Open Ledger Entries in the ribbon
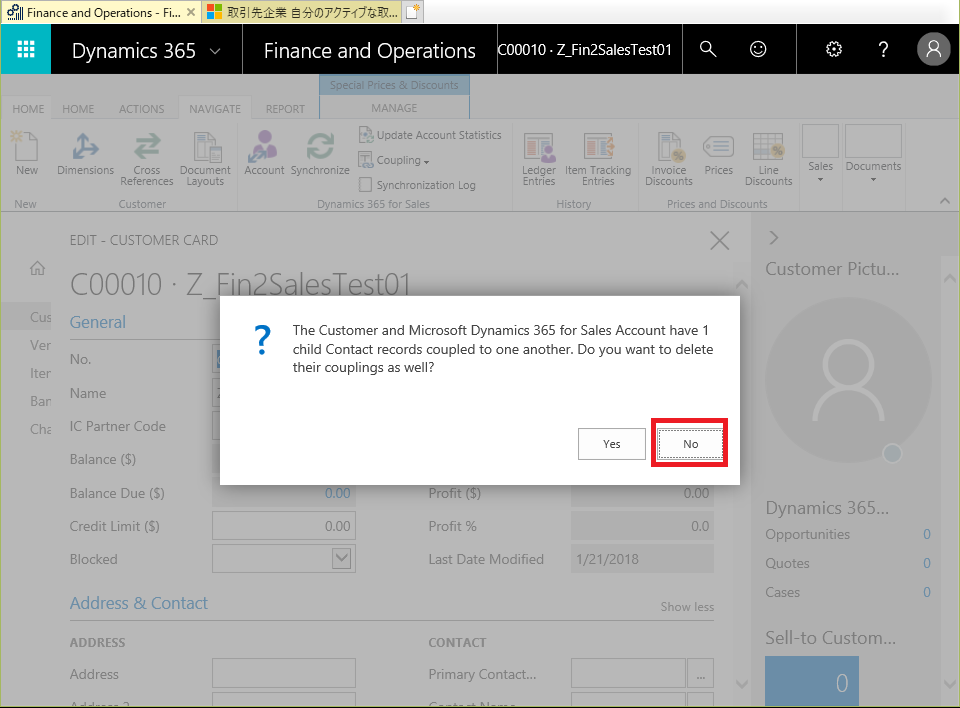Viewport: 960px width, 708px height. coord(539,158)
